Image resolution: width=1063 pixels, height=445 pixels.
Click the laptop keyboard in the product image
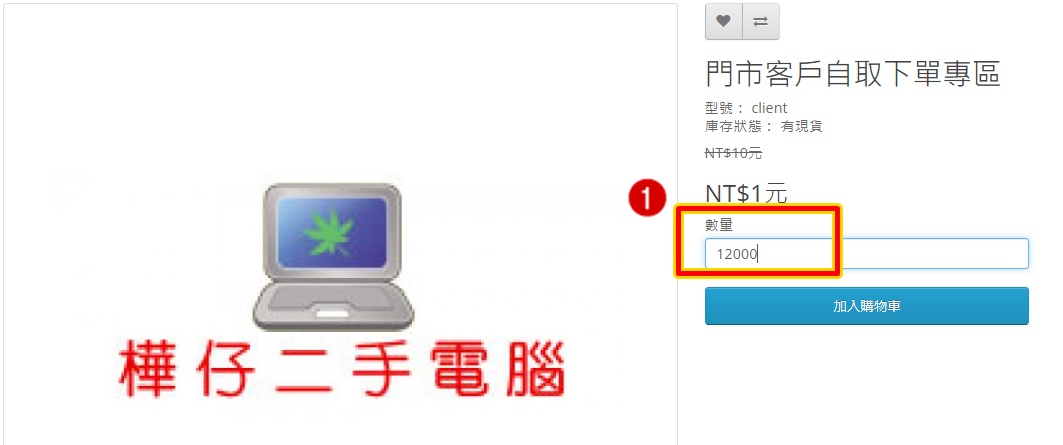[334, 301]
